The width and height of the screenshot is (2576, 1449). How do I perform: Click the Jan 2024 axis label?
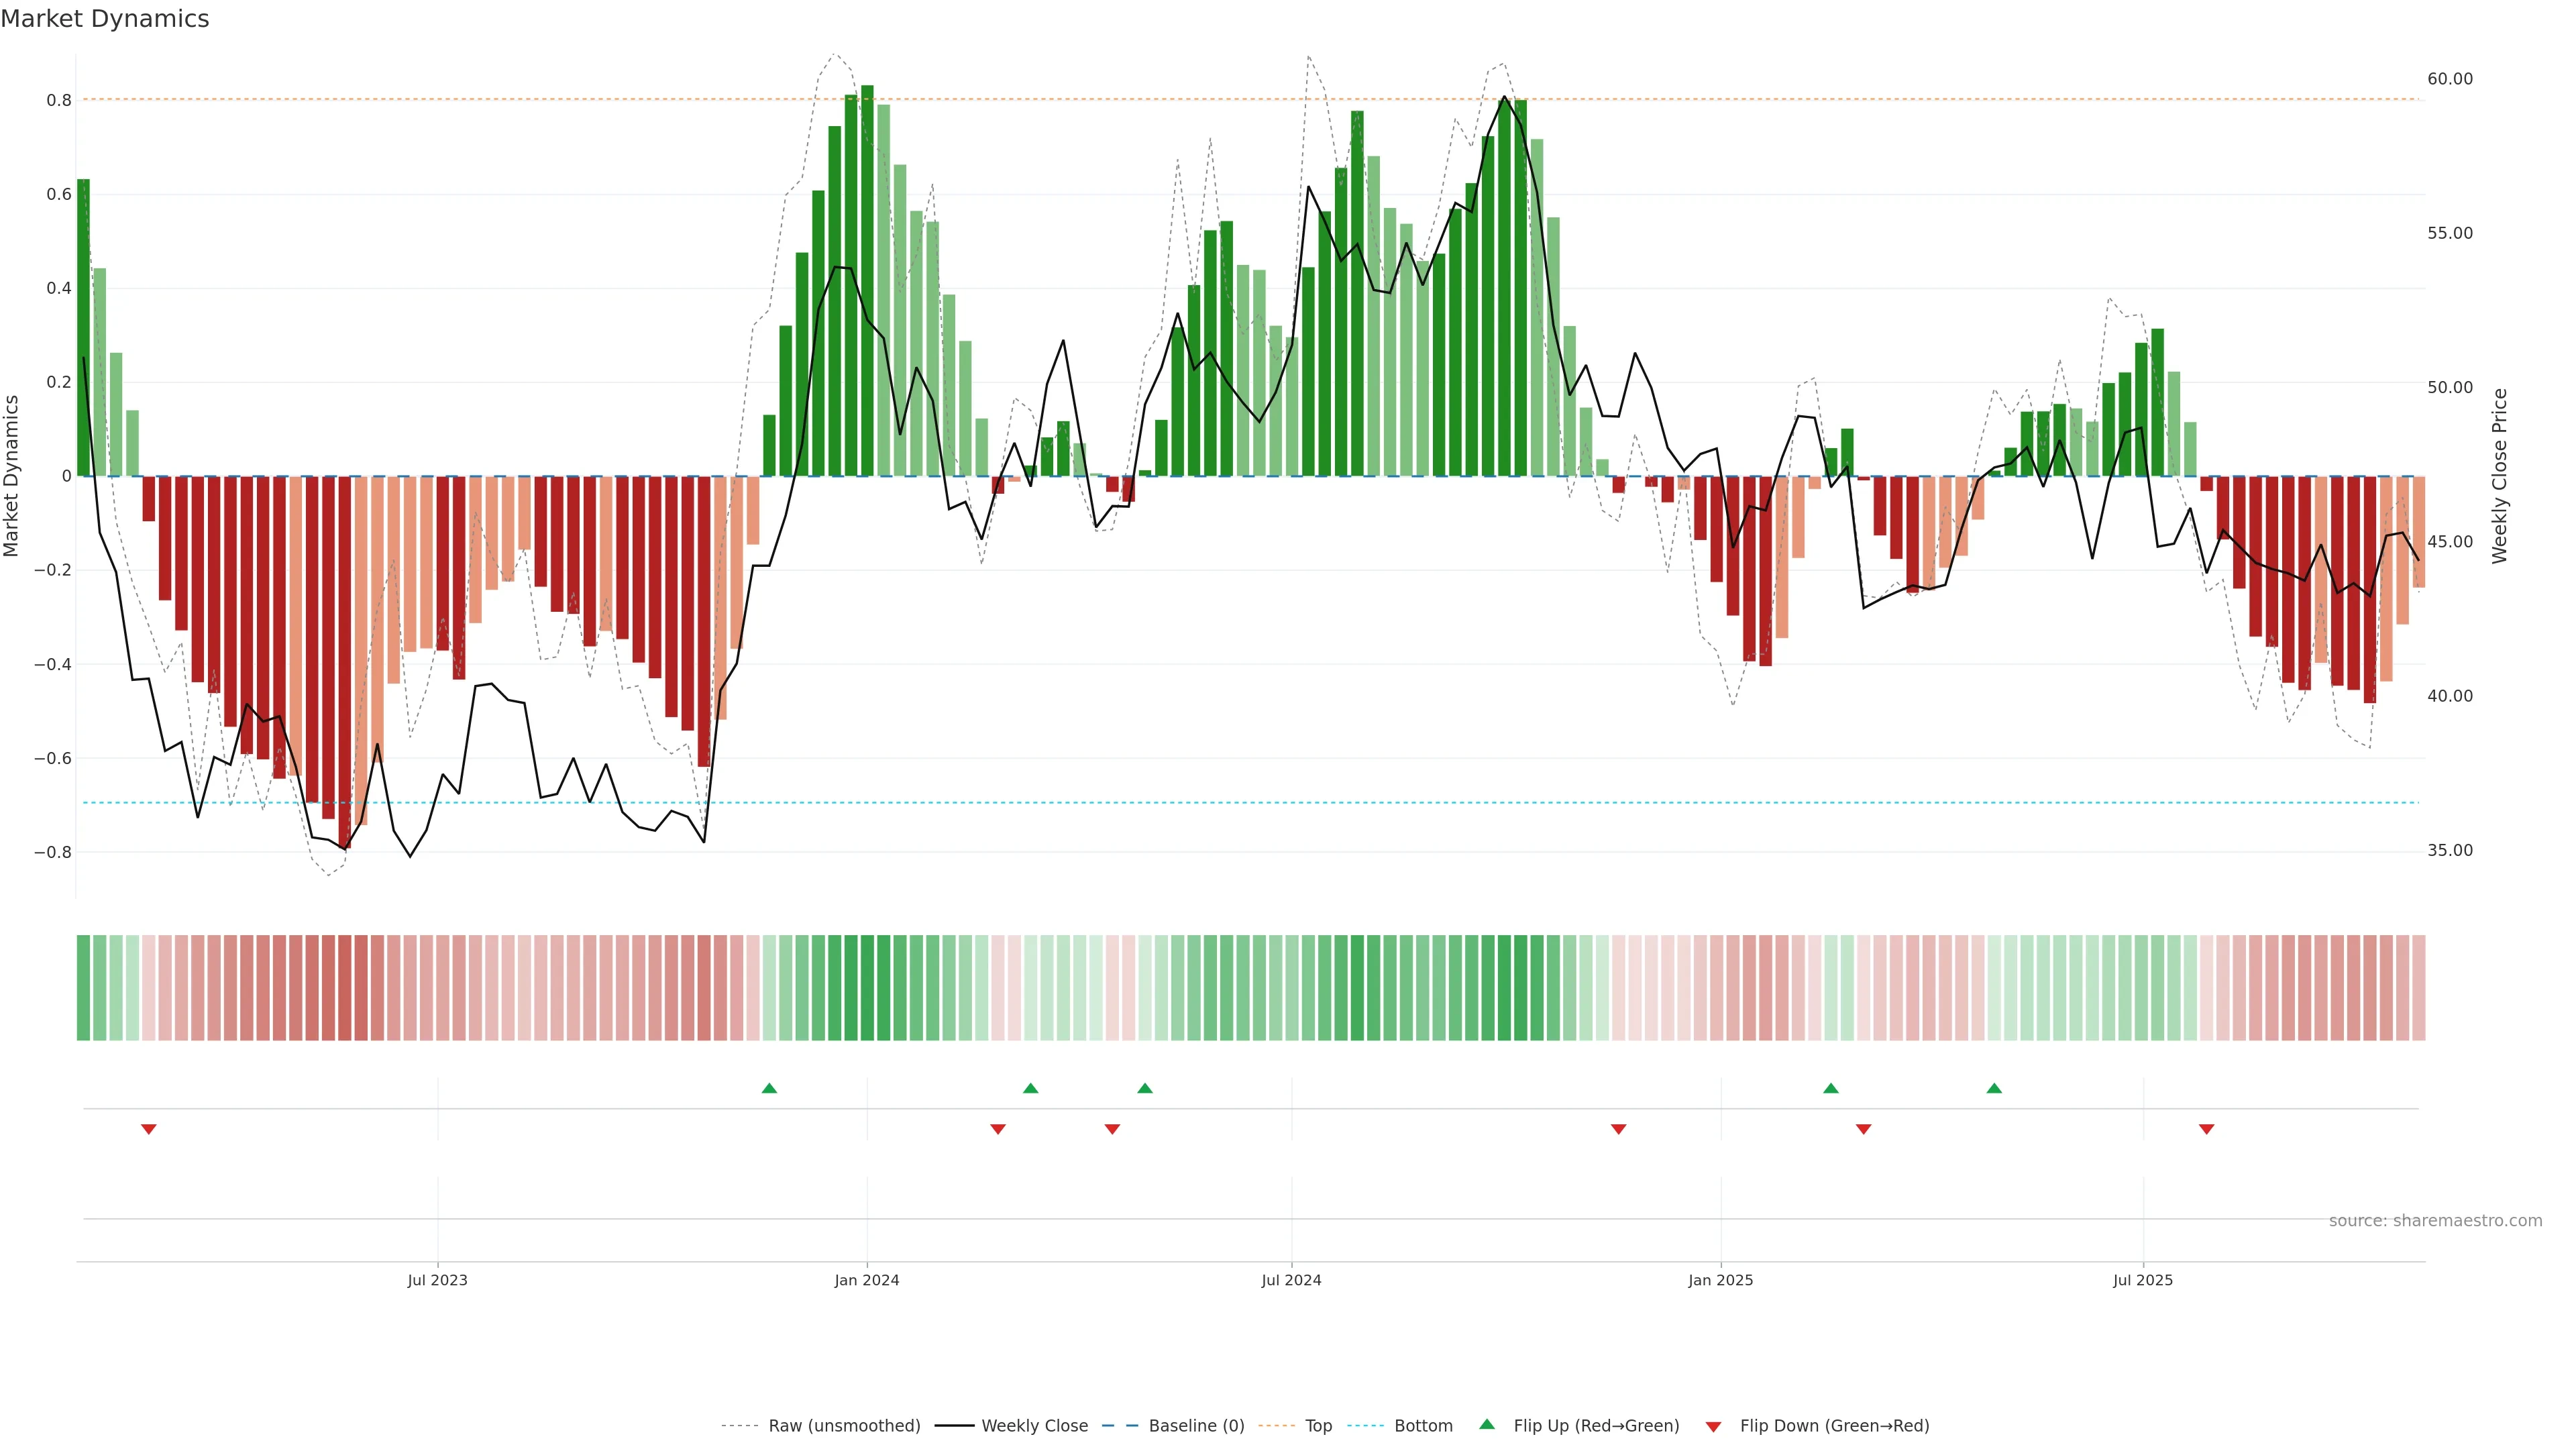pyautogui.click(x=867, y=1280)
